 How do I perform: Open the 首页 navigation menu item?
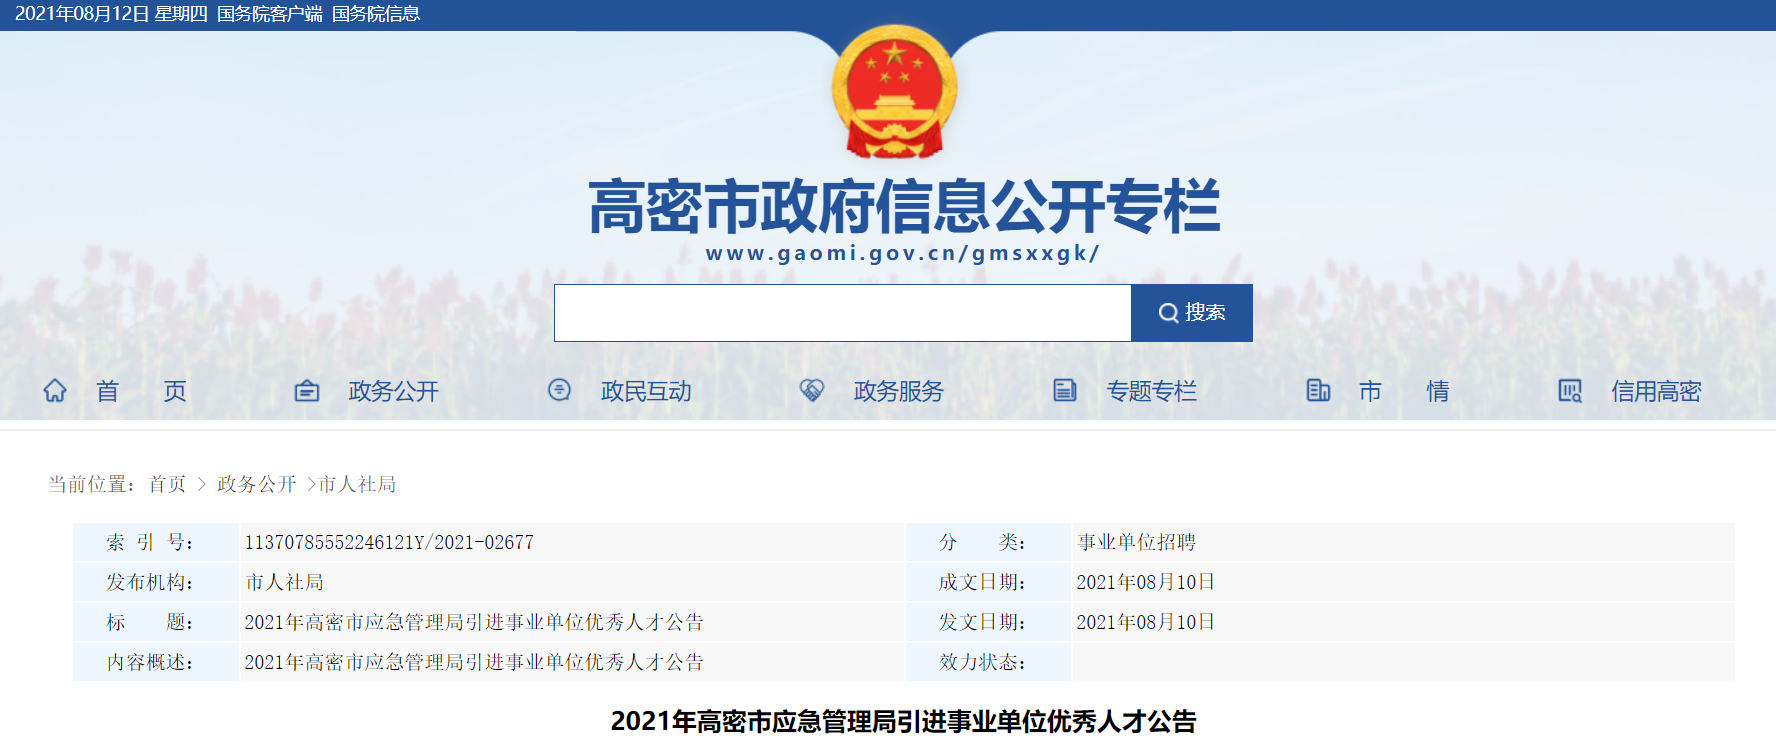141,391
